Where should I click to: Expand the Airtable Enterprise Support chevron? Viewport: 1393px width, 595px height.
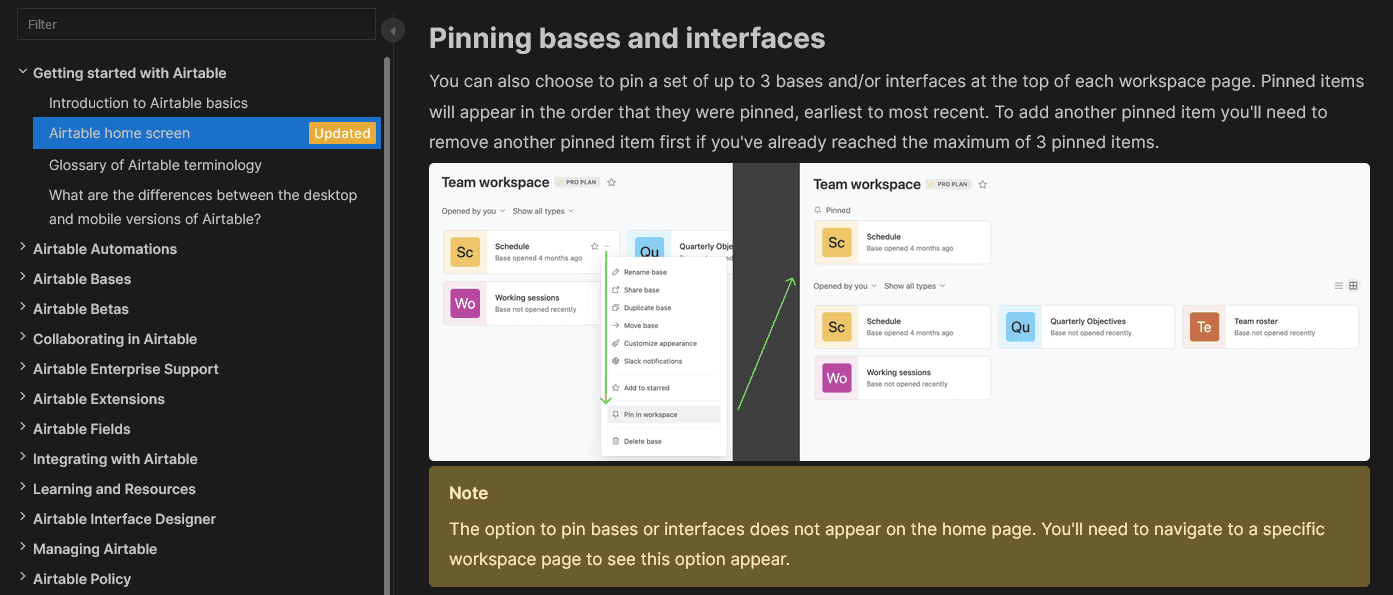23,368
